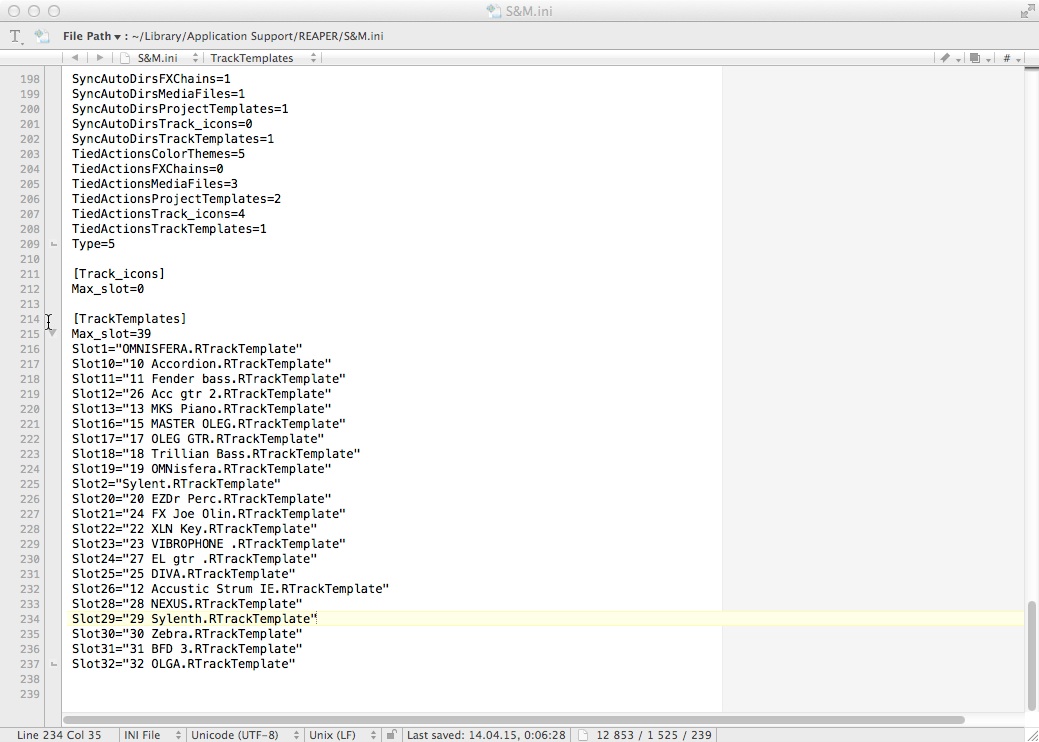Click the document statistics page icon
1039x742 pixels.
tap(583, 735)
